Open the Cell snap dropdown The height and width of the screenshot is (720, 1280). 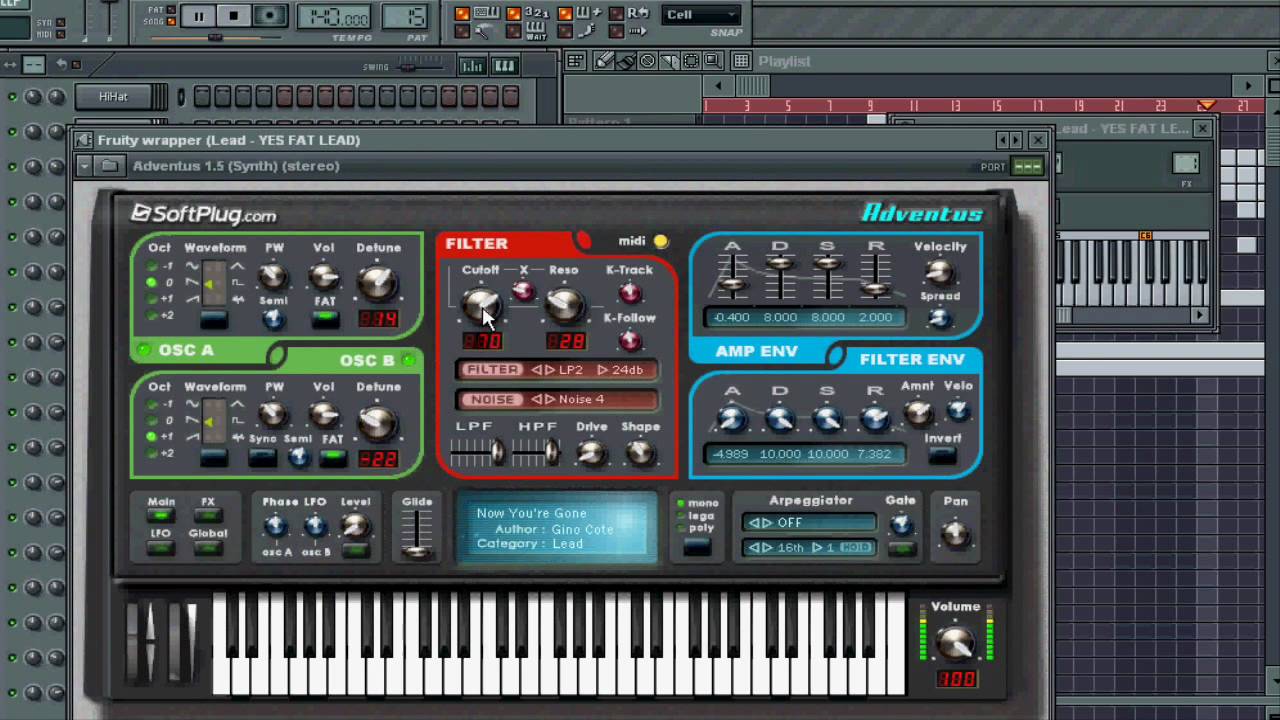click(x=702, y=15)
